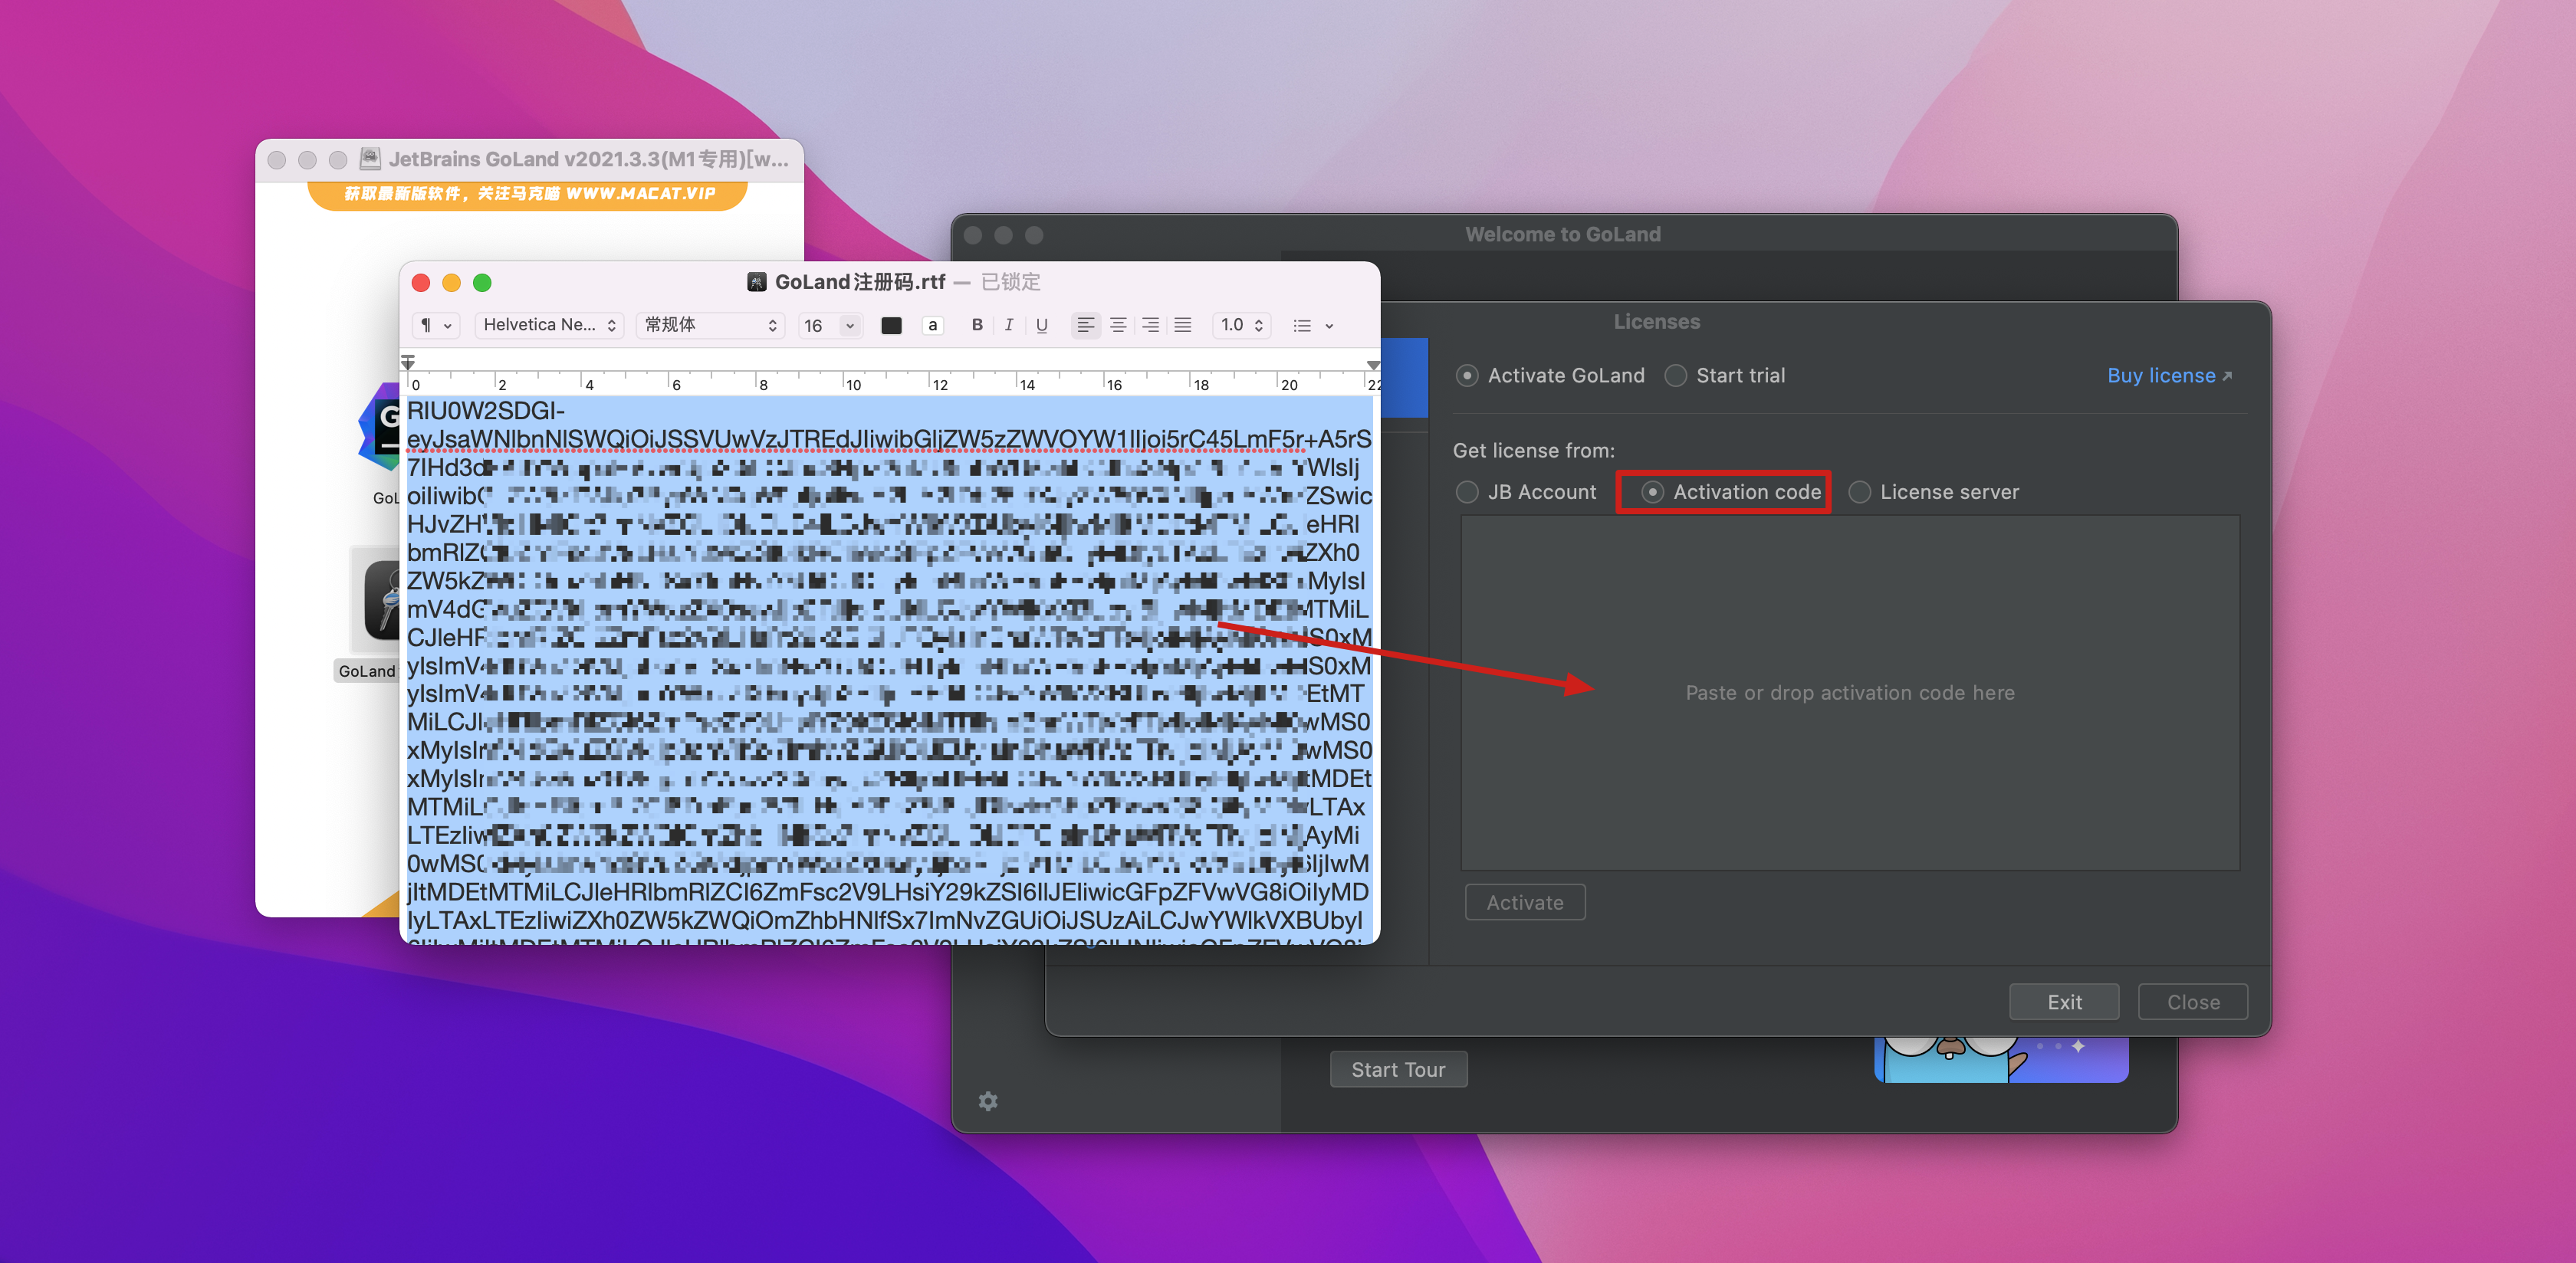Screen dimensions: 2576x1263
Task: Click Start Tour in Welcome to GoLand
Action: coord(1398,1069)
